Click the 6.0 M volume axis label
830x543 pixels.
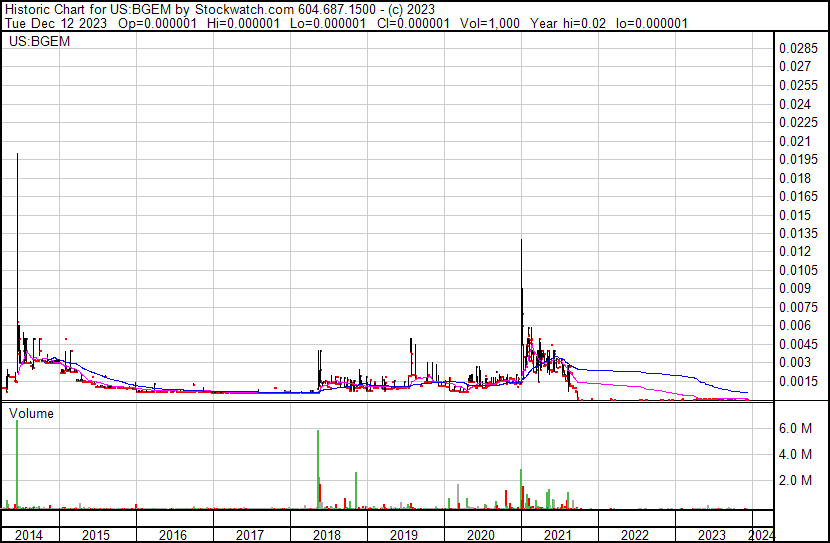tap(796, 428)
